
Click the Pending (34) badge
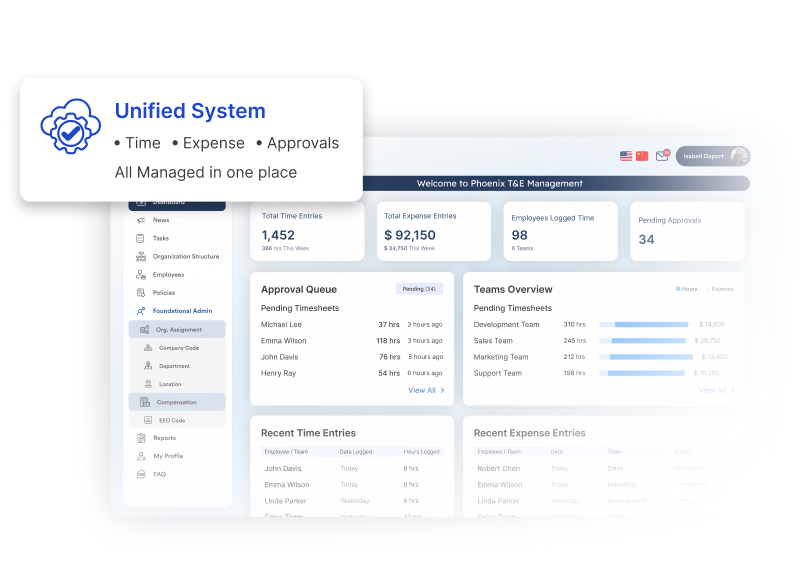(x=419, y=289)
